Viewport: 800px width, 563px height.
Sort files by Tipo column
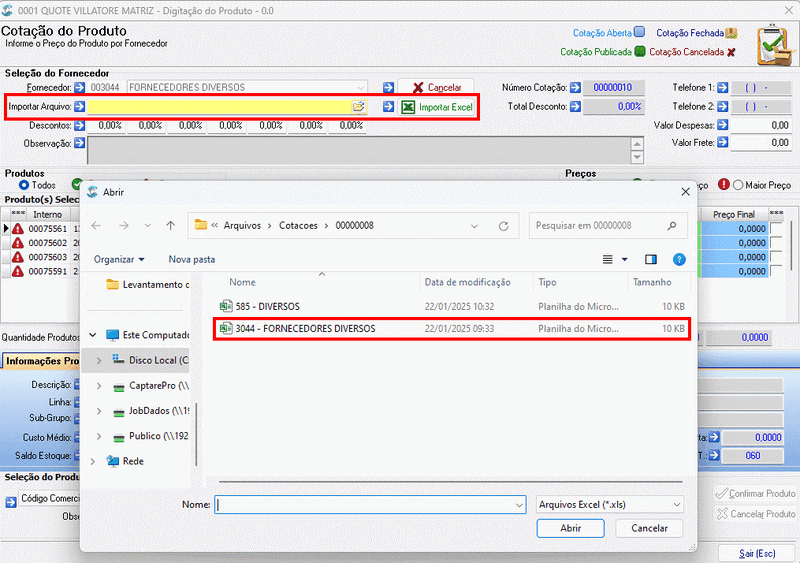point(547,282)
